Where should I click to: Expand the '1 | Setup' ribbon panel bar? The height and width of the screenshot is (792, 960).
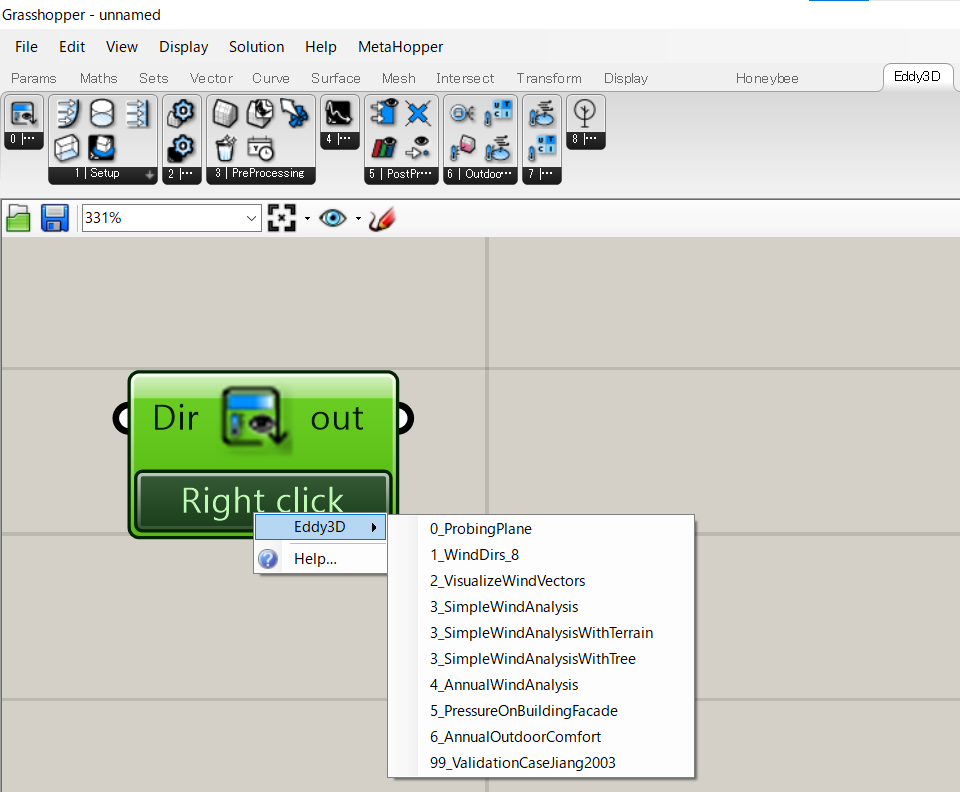point(103,174)
